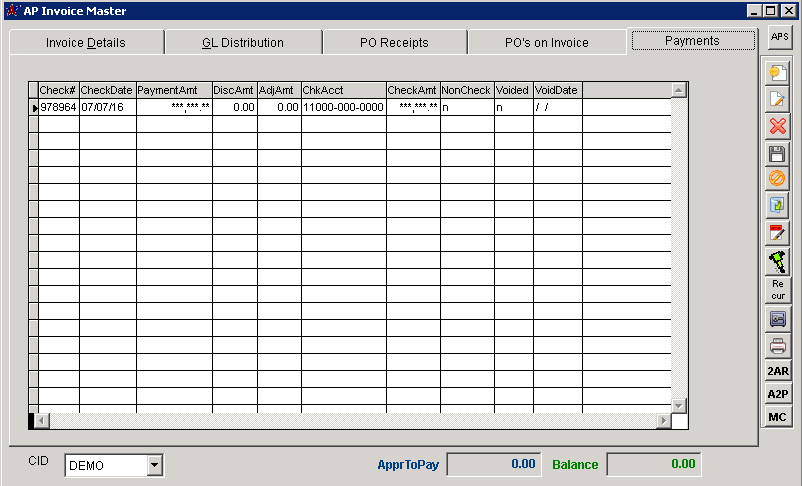
Task: Select the PO Receipts tab
Action: coord(394,43)
